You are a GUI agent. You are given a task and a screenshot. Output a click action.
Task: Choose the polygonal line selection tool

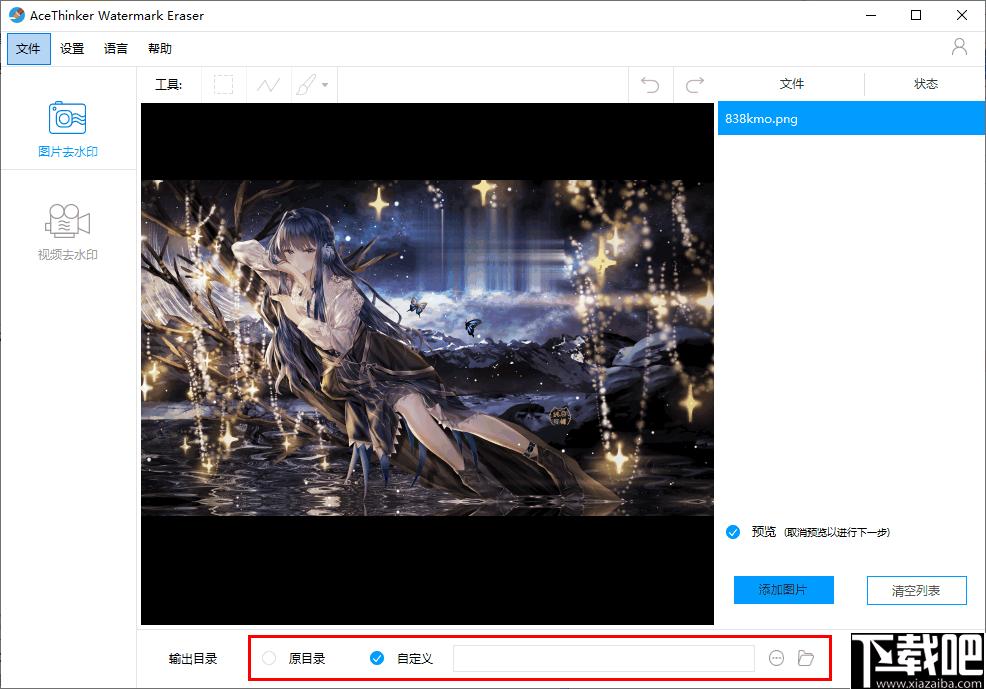pos(269,84)
